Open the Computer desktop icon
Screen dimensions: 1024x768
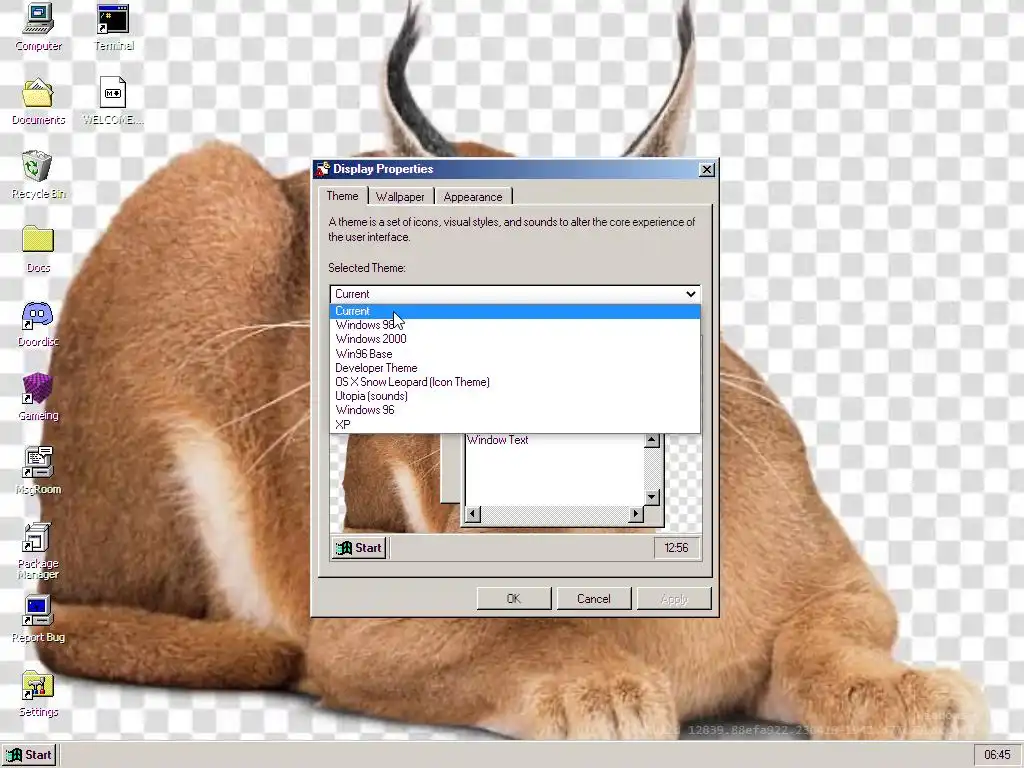pyautogui.click(x=38, y=27)
